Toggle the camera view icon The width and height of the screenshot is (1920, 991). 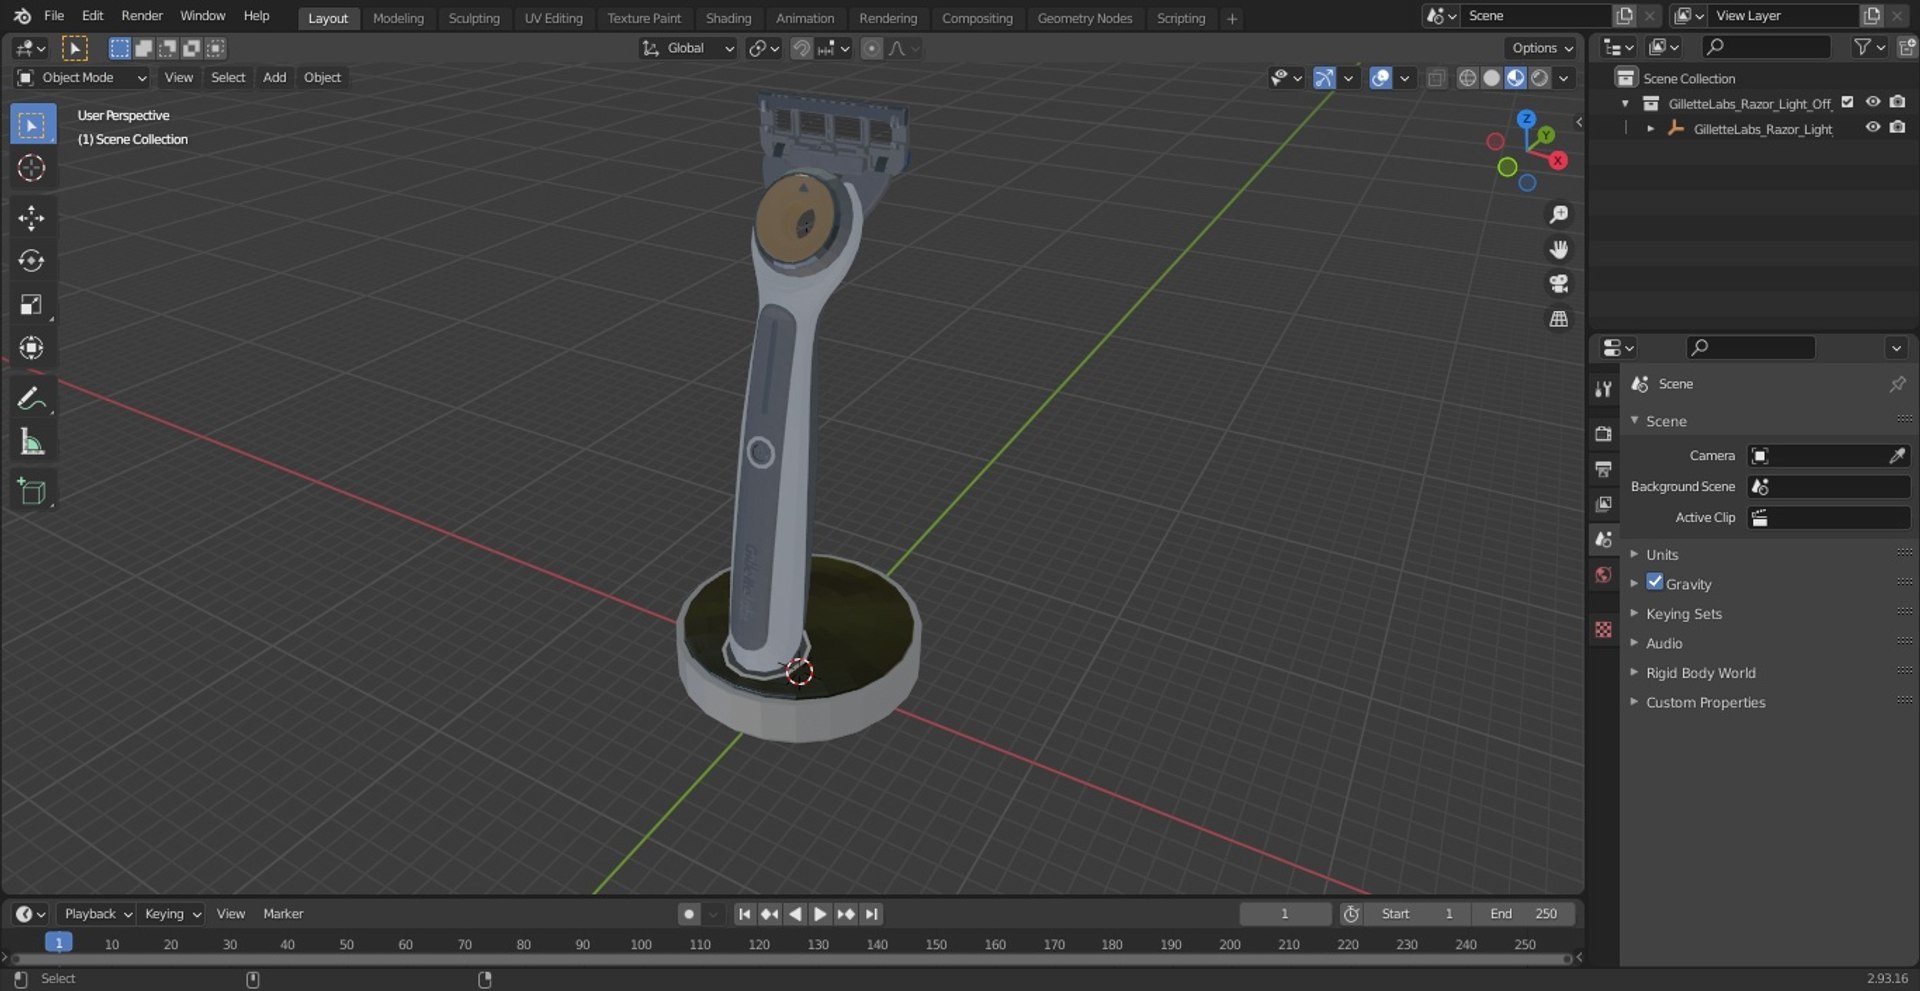(1558, 284)
